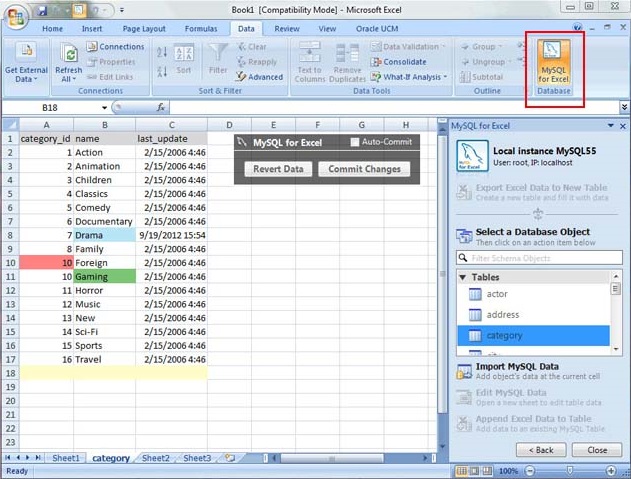Open Review ribbon tab
The width and height of the screenshot is (631, 479).
(x=287, y=29)
